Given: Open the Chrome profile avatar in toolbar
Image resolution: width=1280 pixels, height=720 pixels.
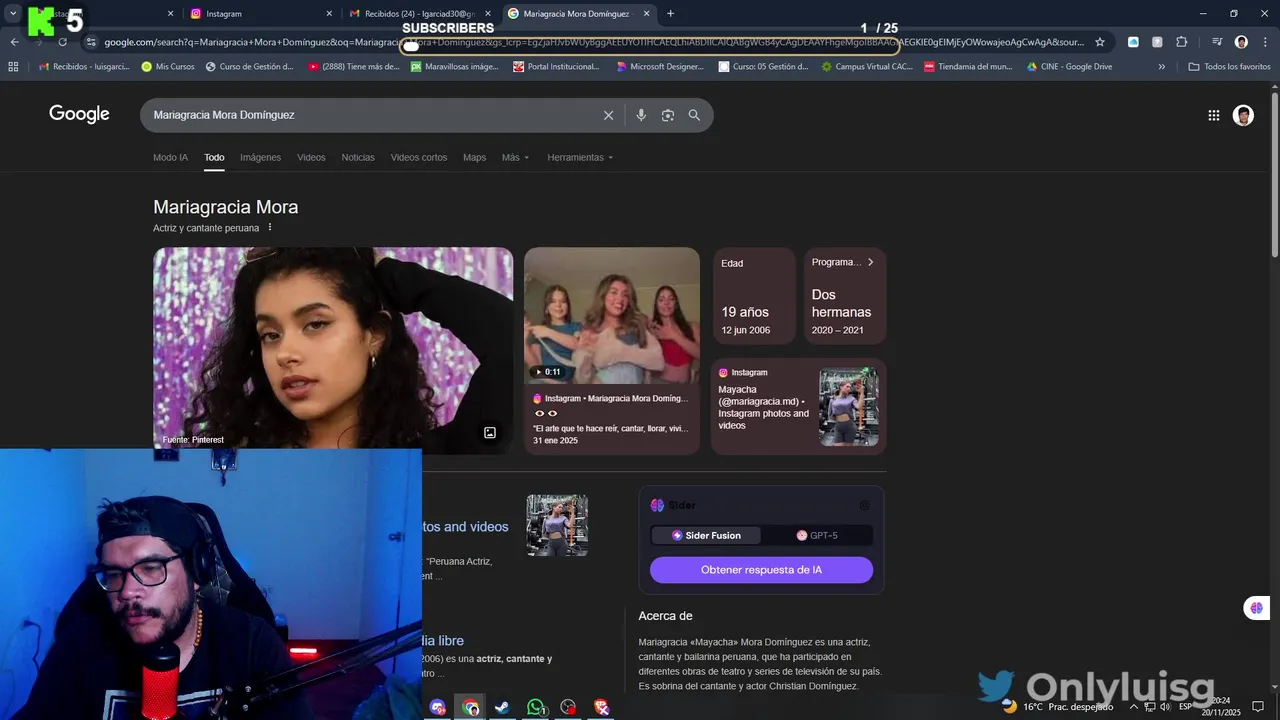Looking at the screenshot, I should coord(1241,42).
